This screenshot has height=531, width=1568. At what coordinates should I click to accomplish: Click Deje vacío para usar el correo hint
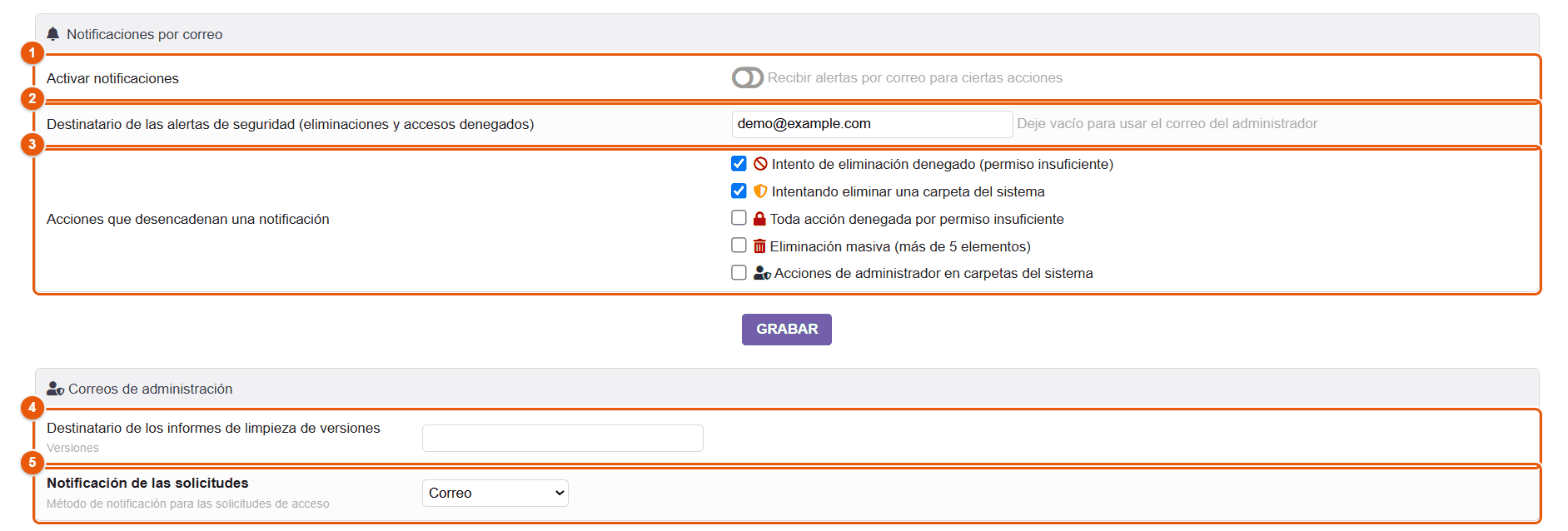(x=1167, y=124)
